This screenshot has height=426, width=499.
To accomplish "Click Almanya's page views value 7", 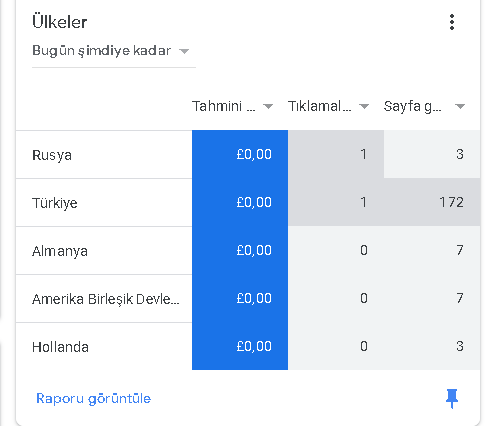I will [460, 250].
